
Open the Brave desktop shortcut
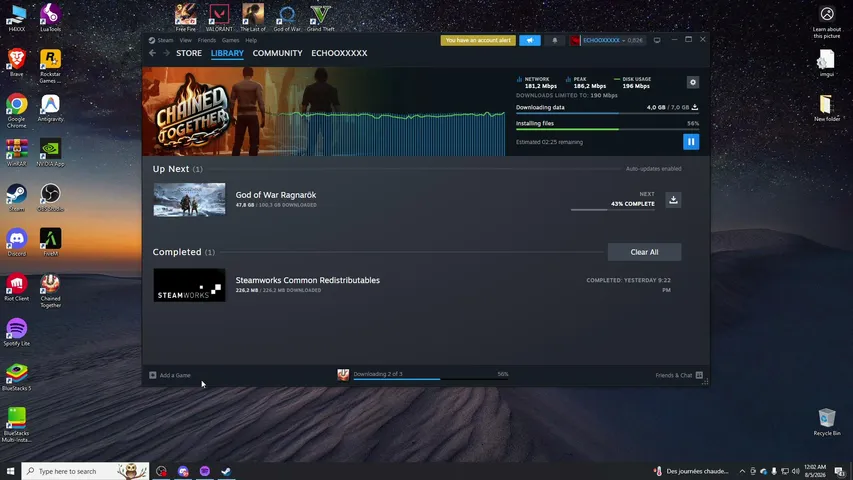(x=16, y=63)
